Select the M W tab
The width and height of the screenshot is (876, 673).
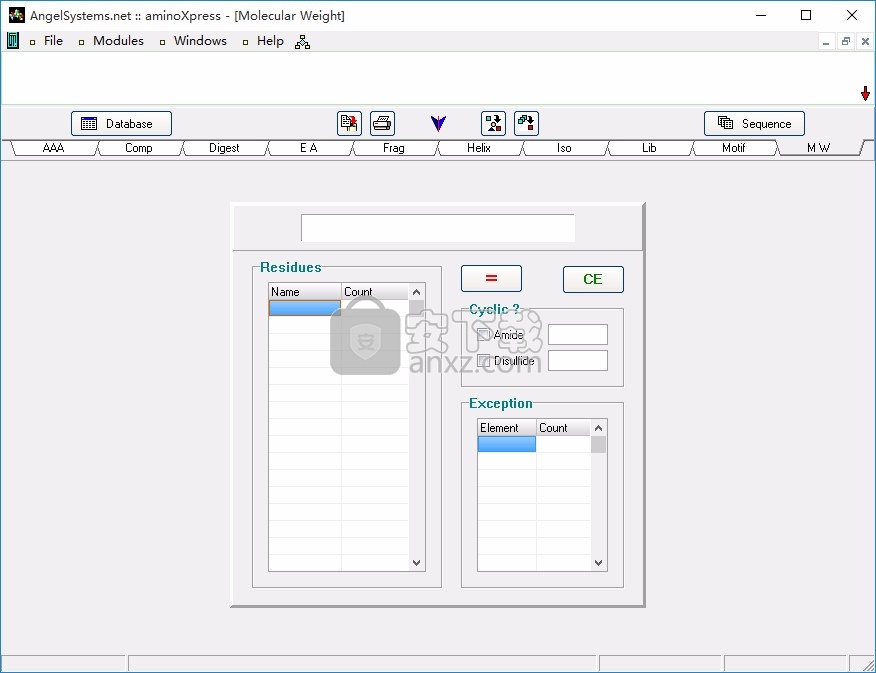click(x=819, y=148)
